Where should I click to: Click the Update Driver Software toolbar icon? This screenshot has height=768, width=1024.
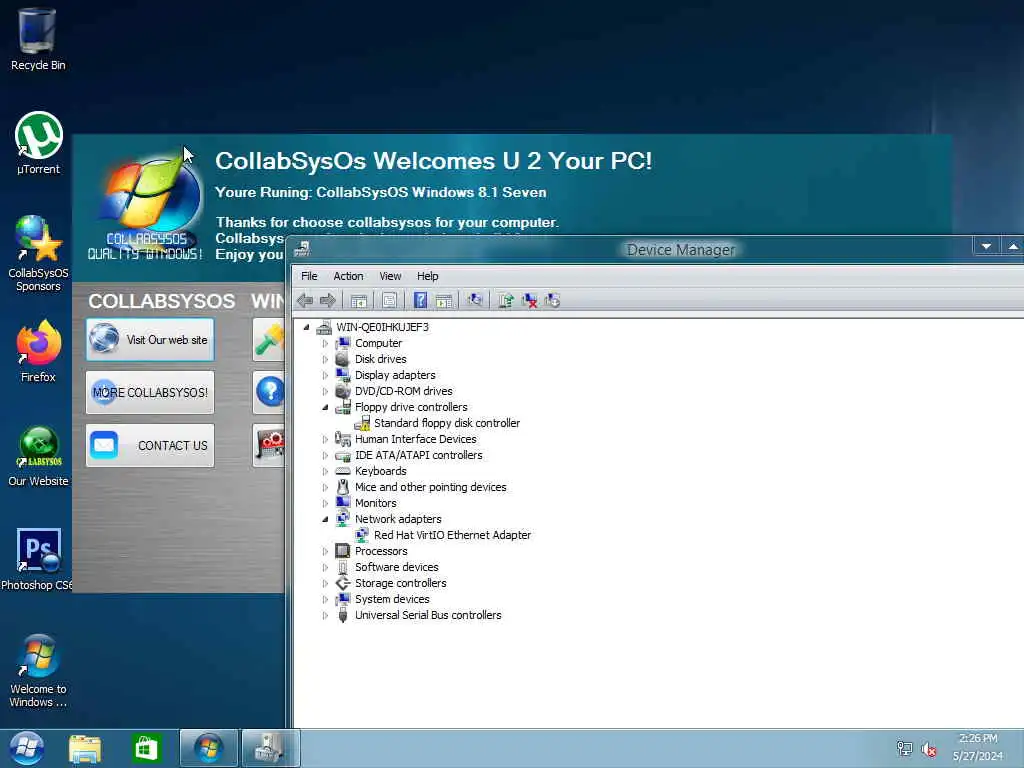click(x=505, y=300)
